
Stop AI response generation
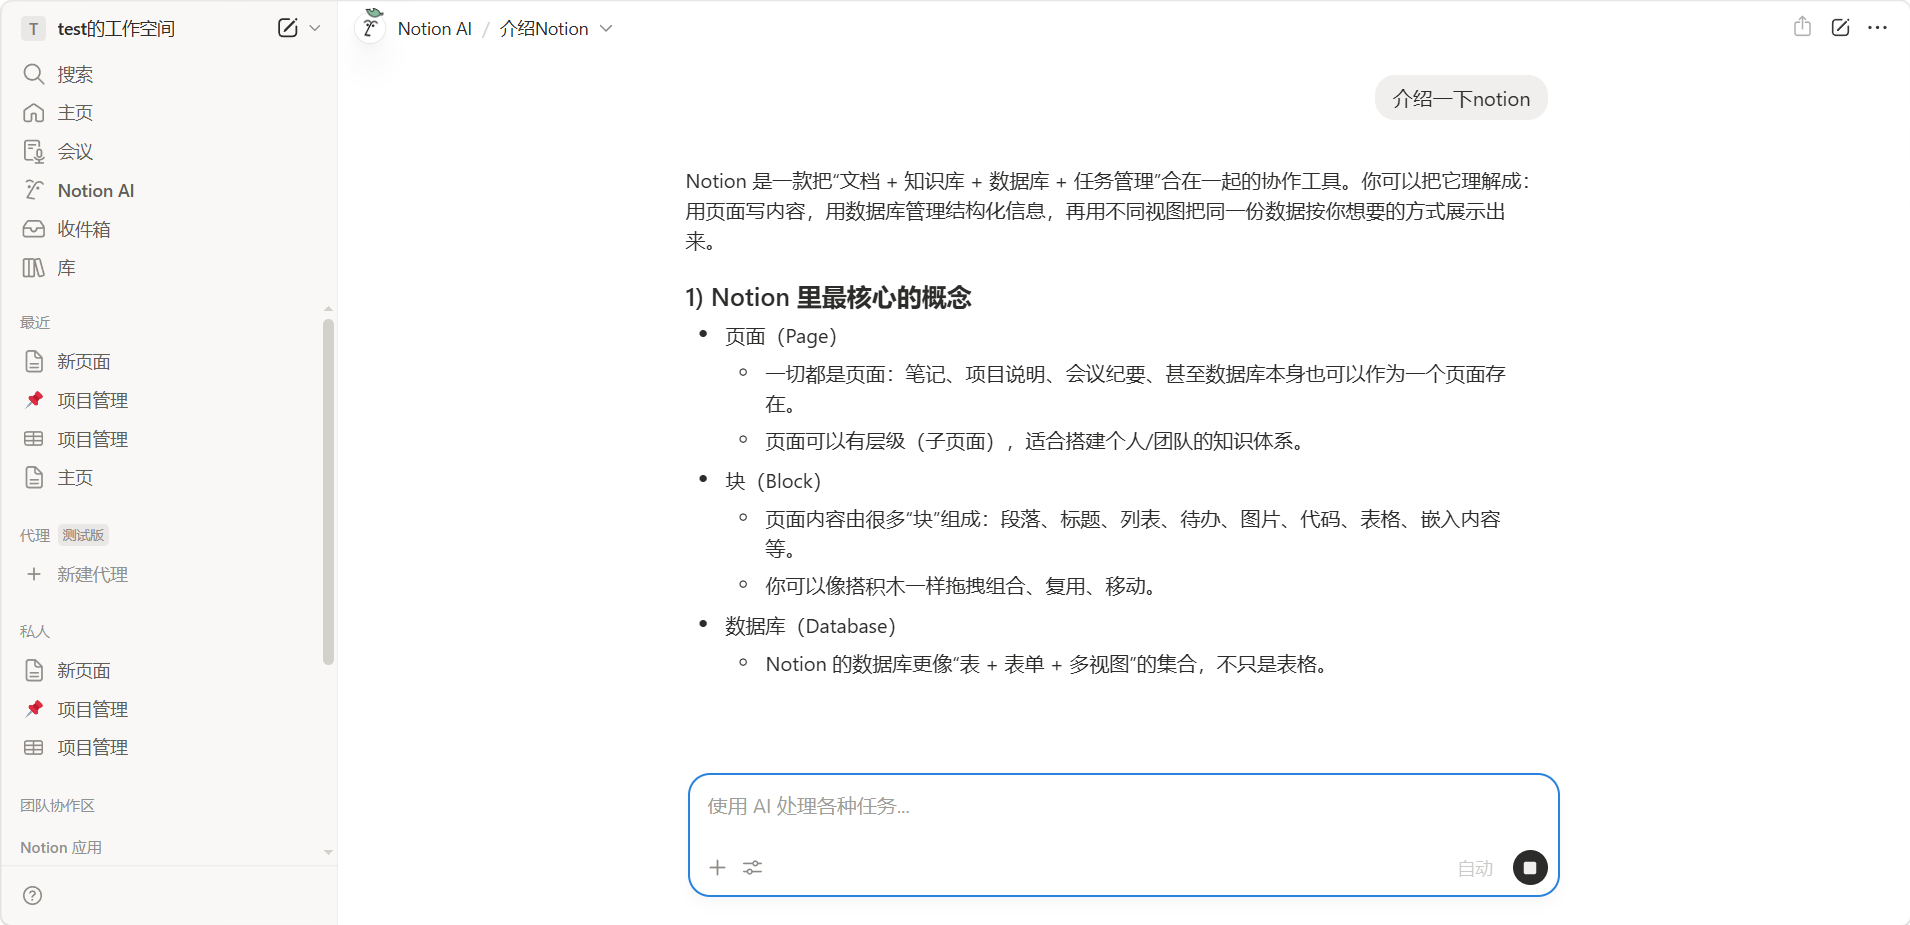1529,867
